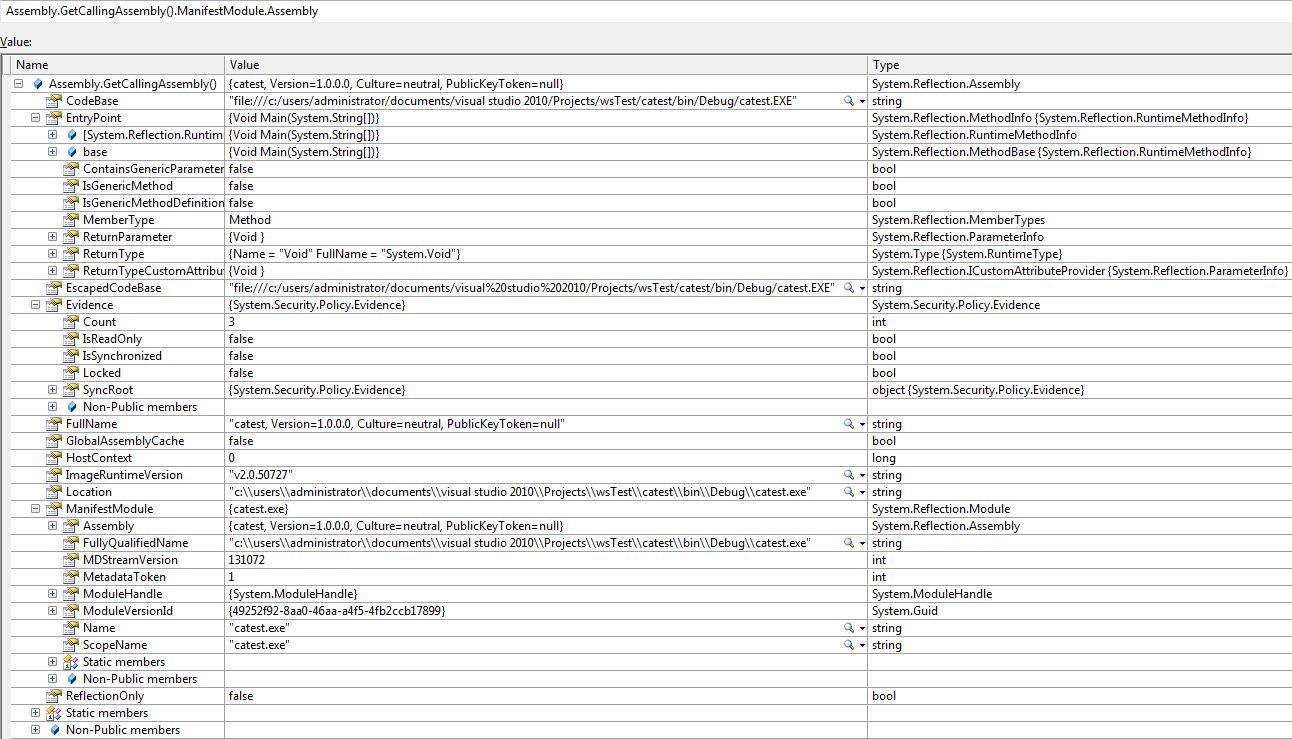The height and width of the screenshot is (739, 1292).
Task: Select the ScopeName row label
Action: coord(114,645)
